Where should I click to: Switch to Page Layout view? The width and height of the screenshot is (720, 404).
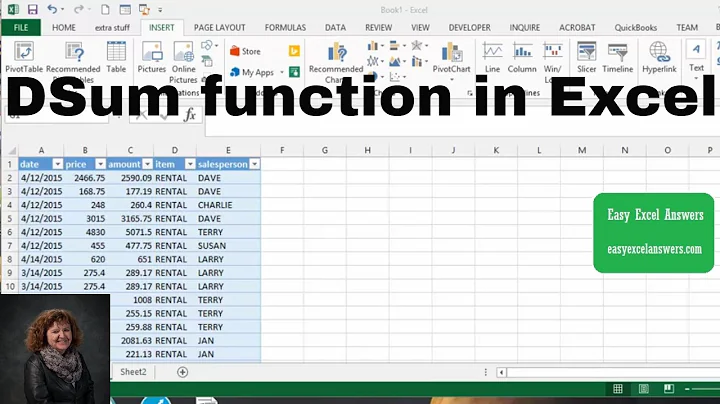pyautogui.click(x=643, y=389)
